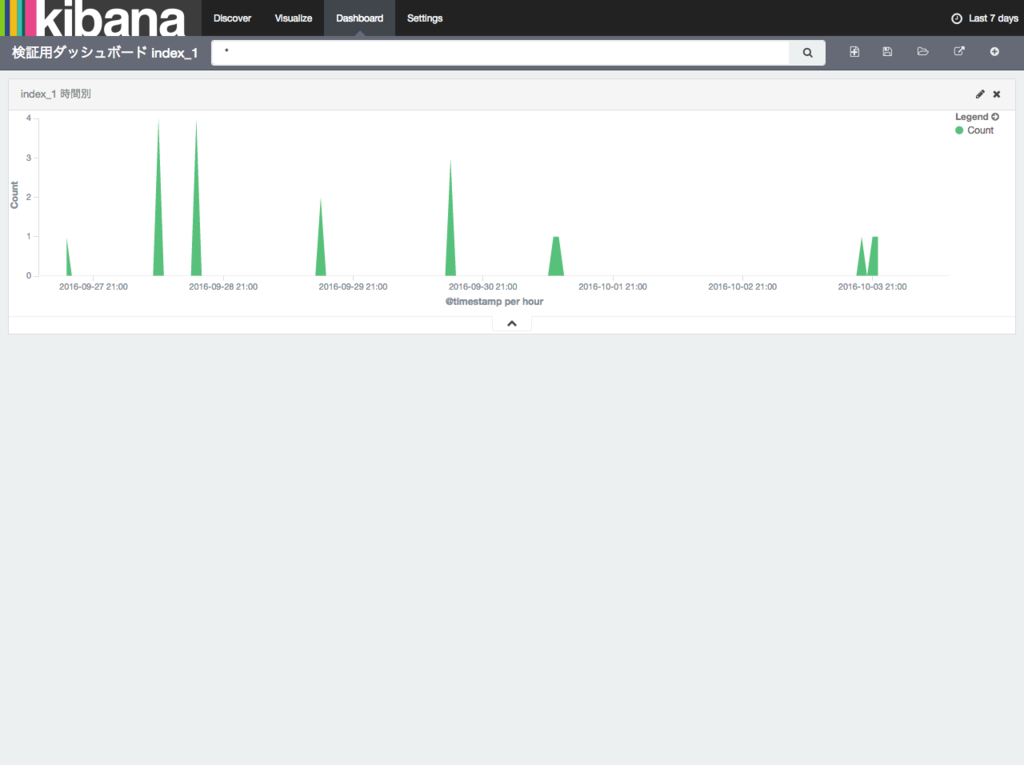
Task: Click the flat-topped peak after 2016-09-30 21:00
Action: click(556, 257)
